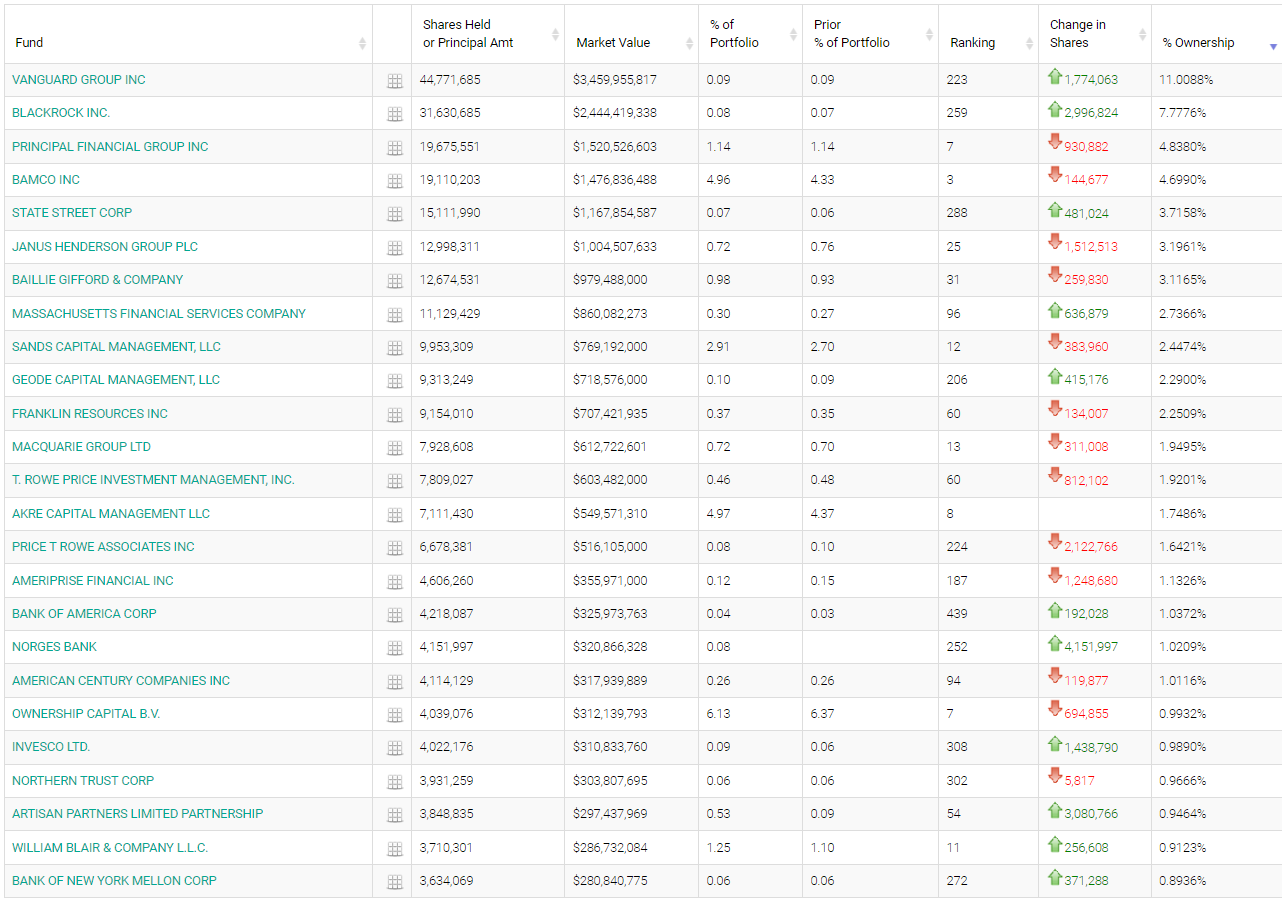Open INVESCO LTD. fund link
Viewport: 1282px width, 899px height.
click(51, 747)
